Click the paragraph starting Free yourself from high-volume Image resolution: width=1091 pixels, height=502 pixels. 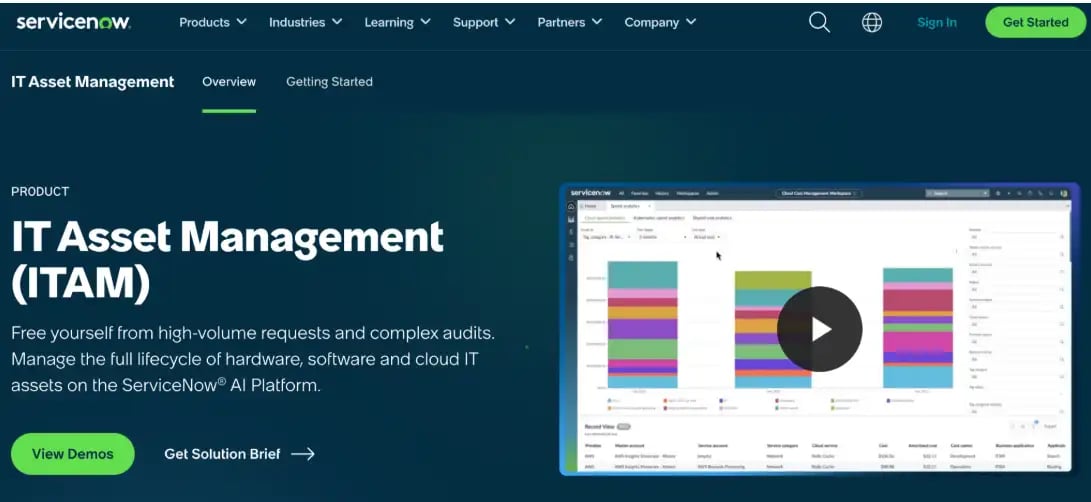pos(253,359)
